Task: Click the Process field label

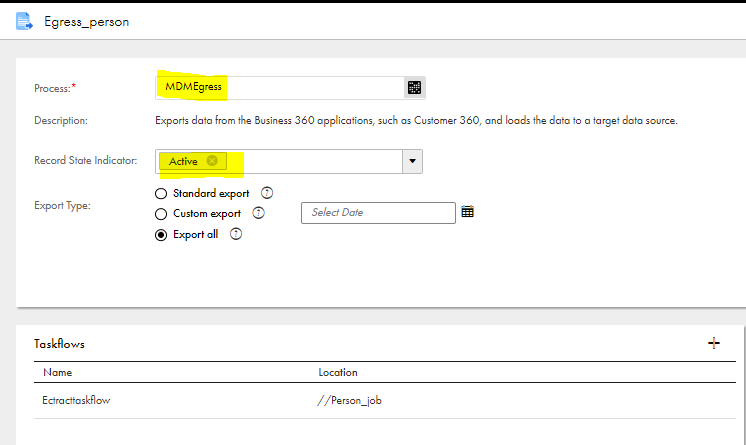Action: (55, 89)
